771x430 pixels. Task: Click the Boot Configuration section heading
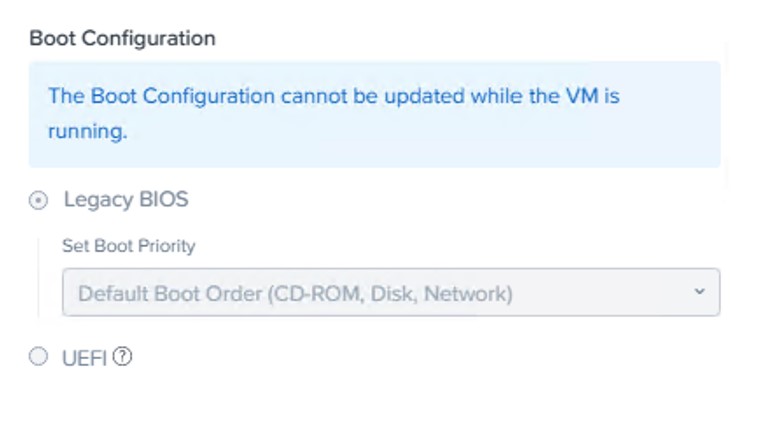tap(122, 39)
